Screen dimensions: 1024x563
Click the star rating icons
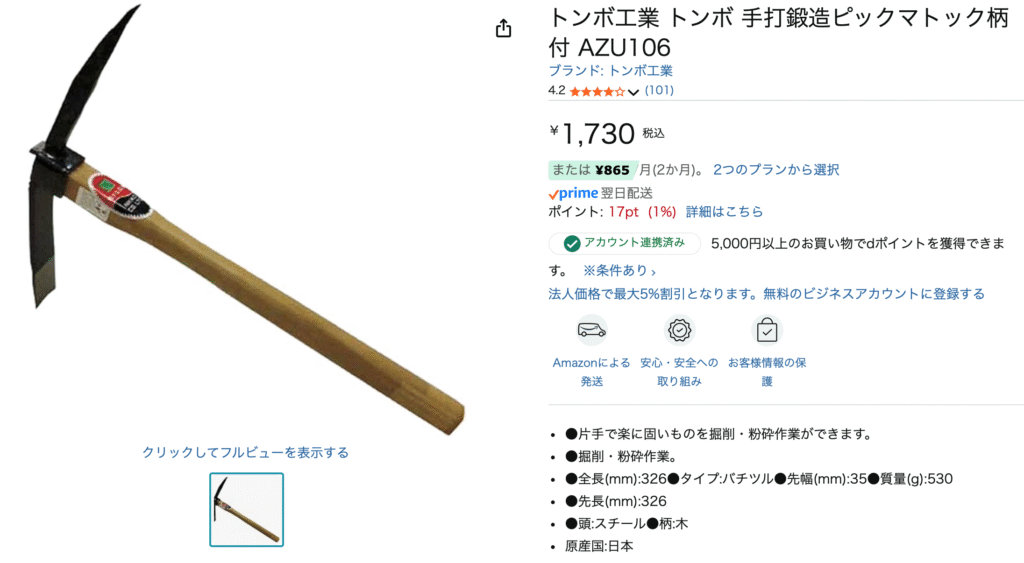tap(597, 91)
